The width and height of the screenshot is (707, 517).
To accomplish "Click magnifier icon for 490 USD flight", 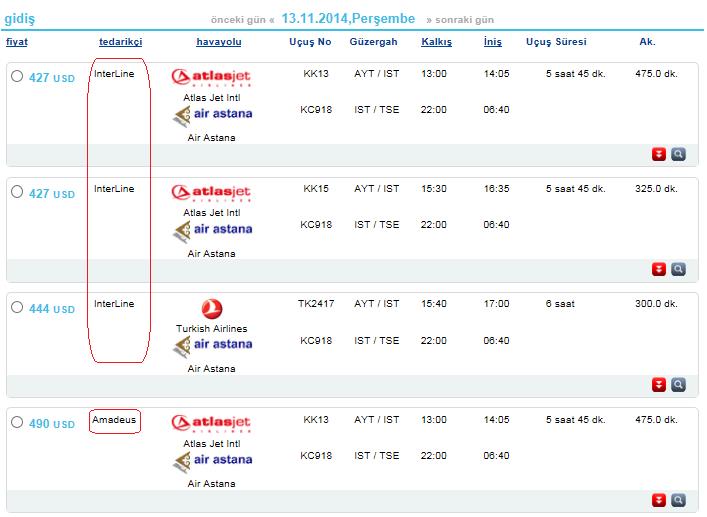I will tap(678, 500).
